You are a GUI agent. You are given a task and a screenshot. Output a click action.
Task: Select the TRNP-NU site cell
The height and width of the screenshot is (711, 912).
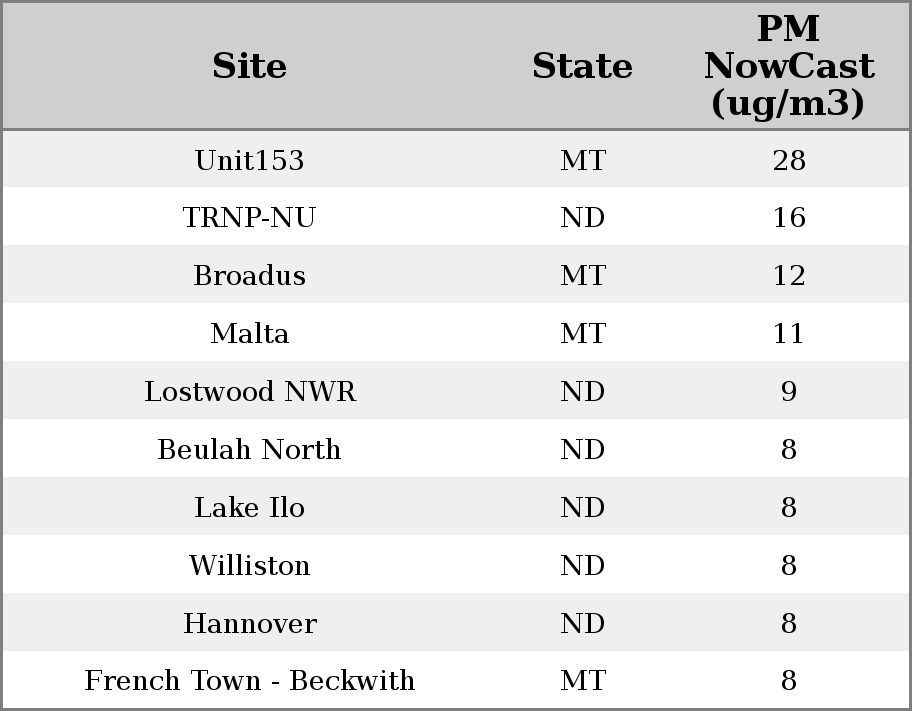tap(249, 218)
